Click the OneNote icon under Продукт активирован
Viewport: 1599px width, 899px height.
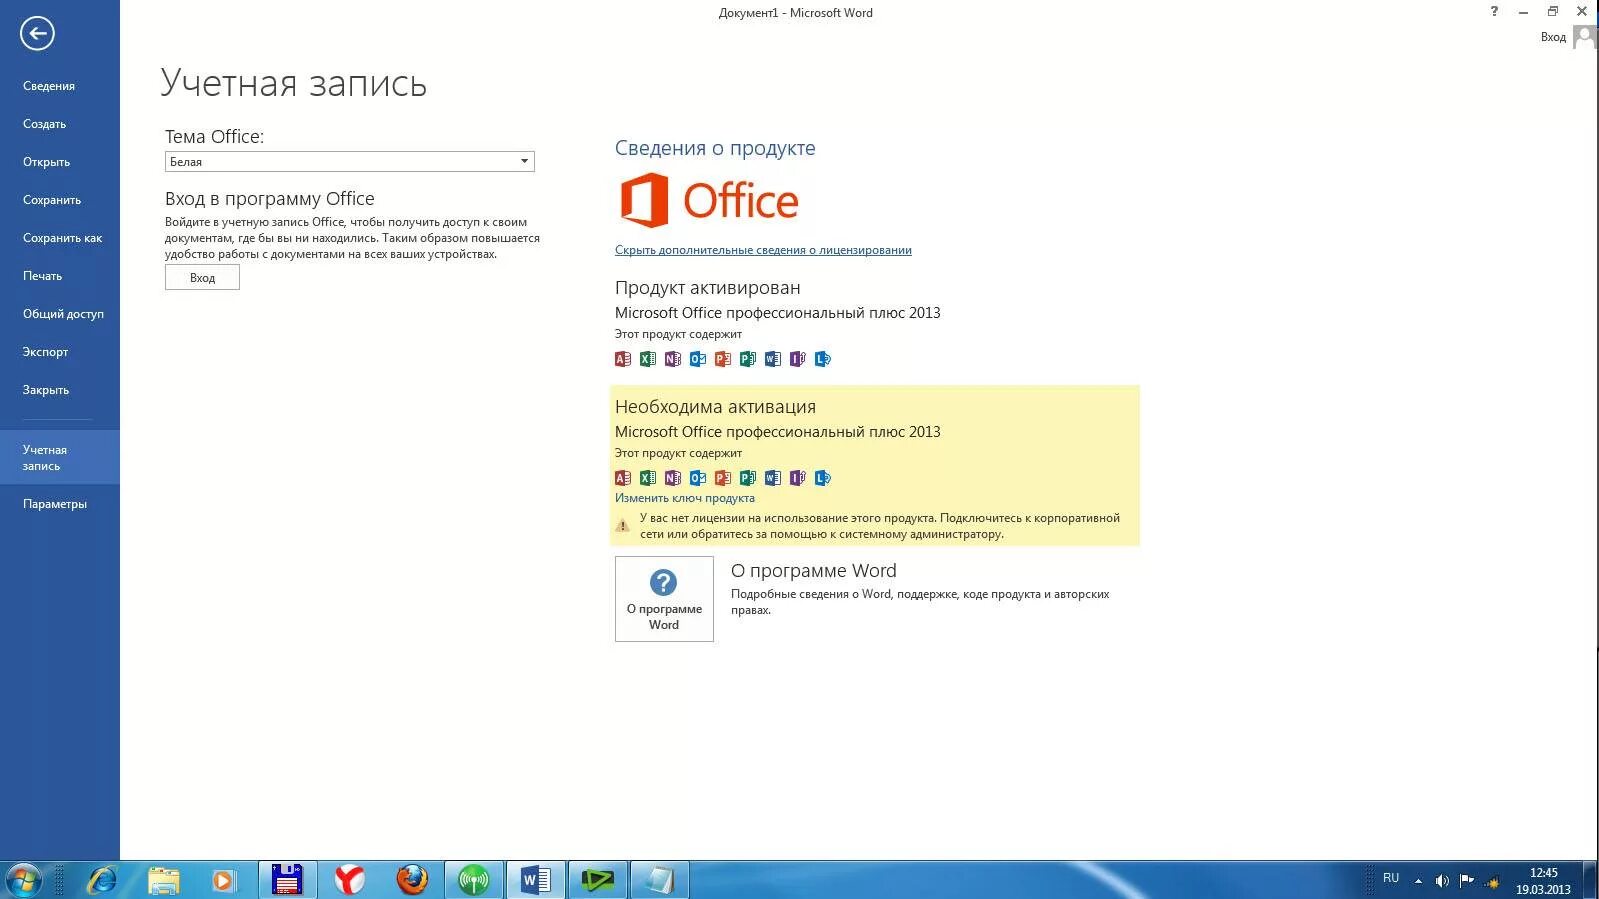[673, 359]
